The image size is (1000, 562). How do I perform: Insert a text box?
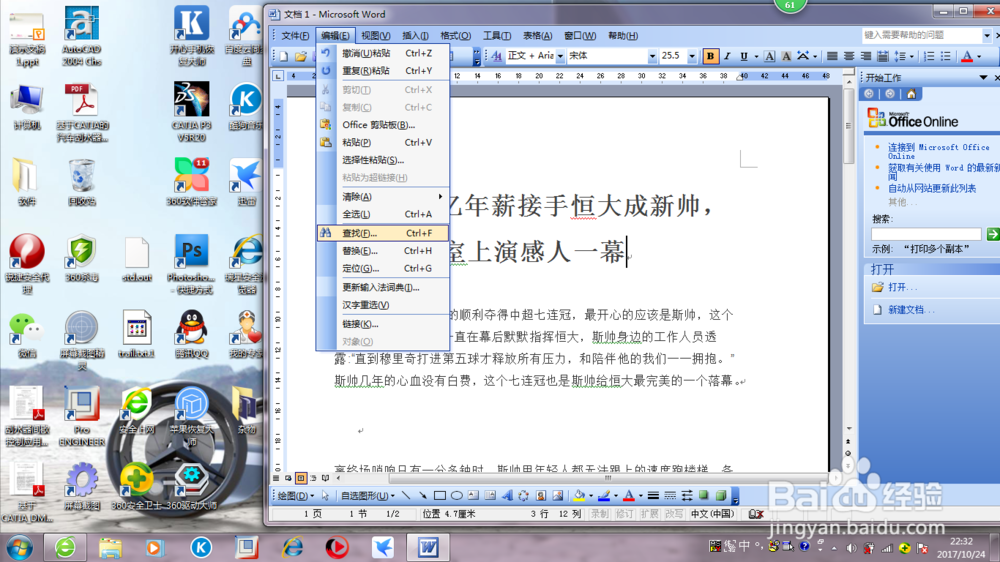click(x=473, y=496)
